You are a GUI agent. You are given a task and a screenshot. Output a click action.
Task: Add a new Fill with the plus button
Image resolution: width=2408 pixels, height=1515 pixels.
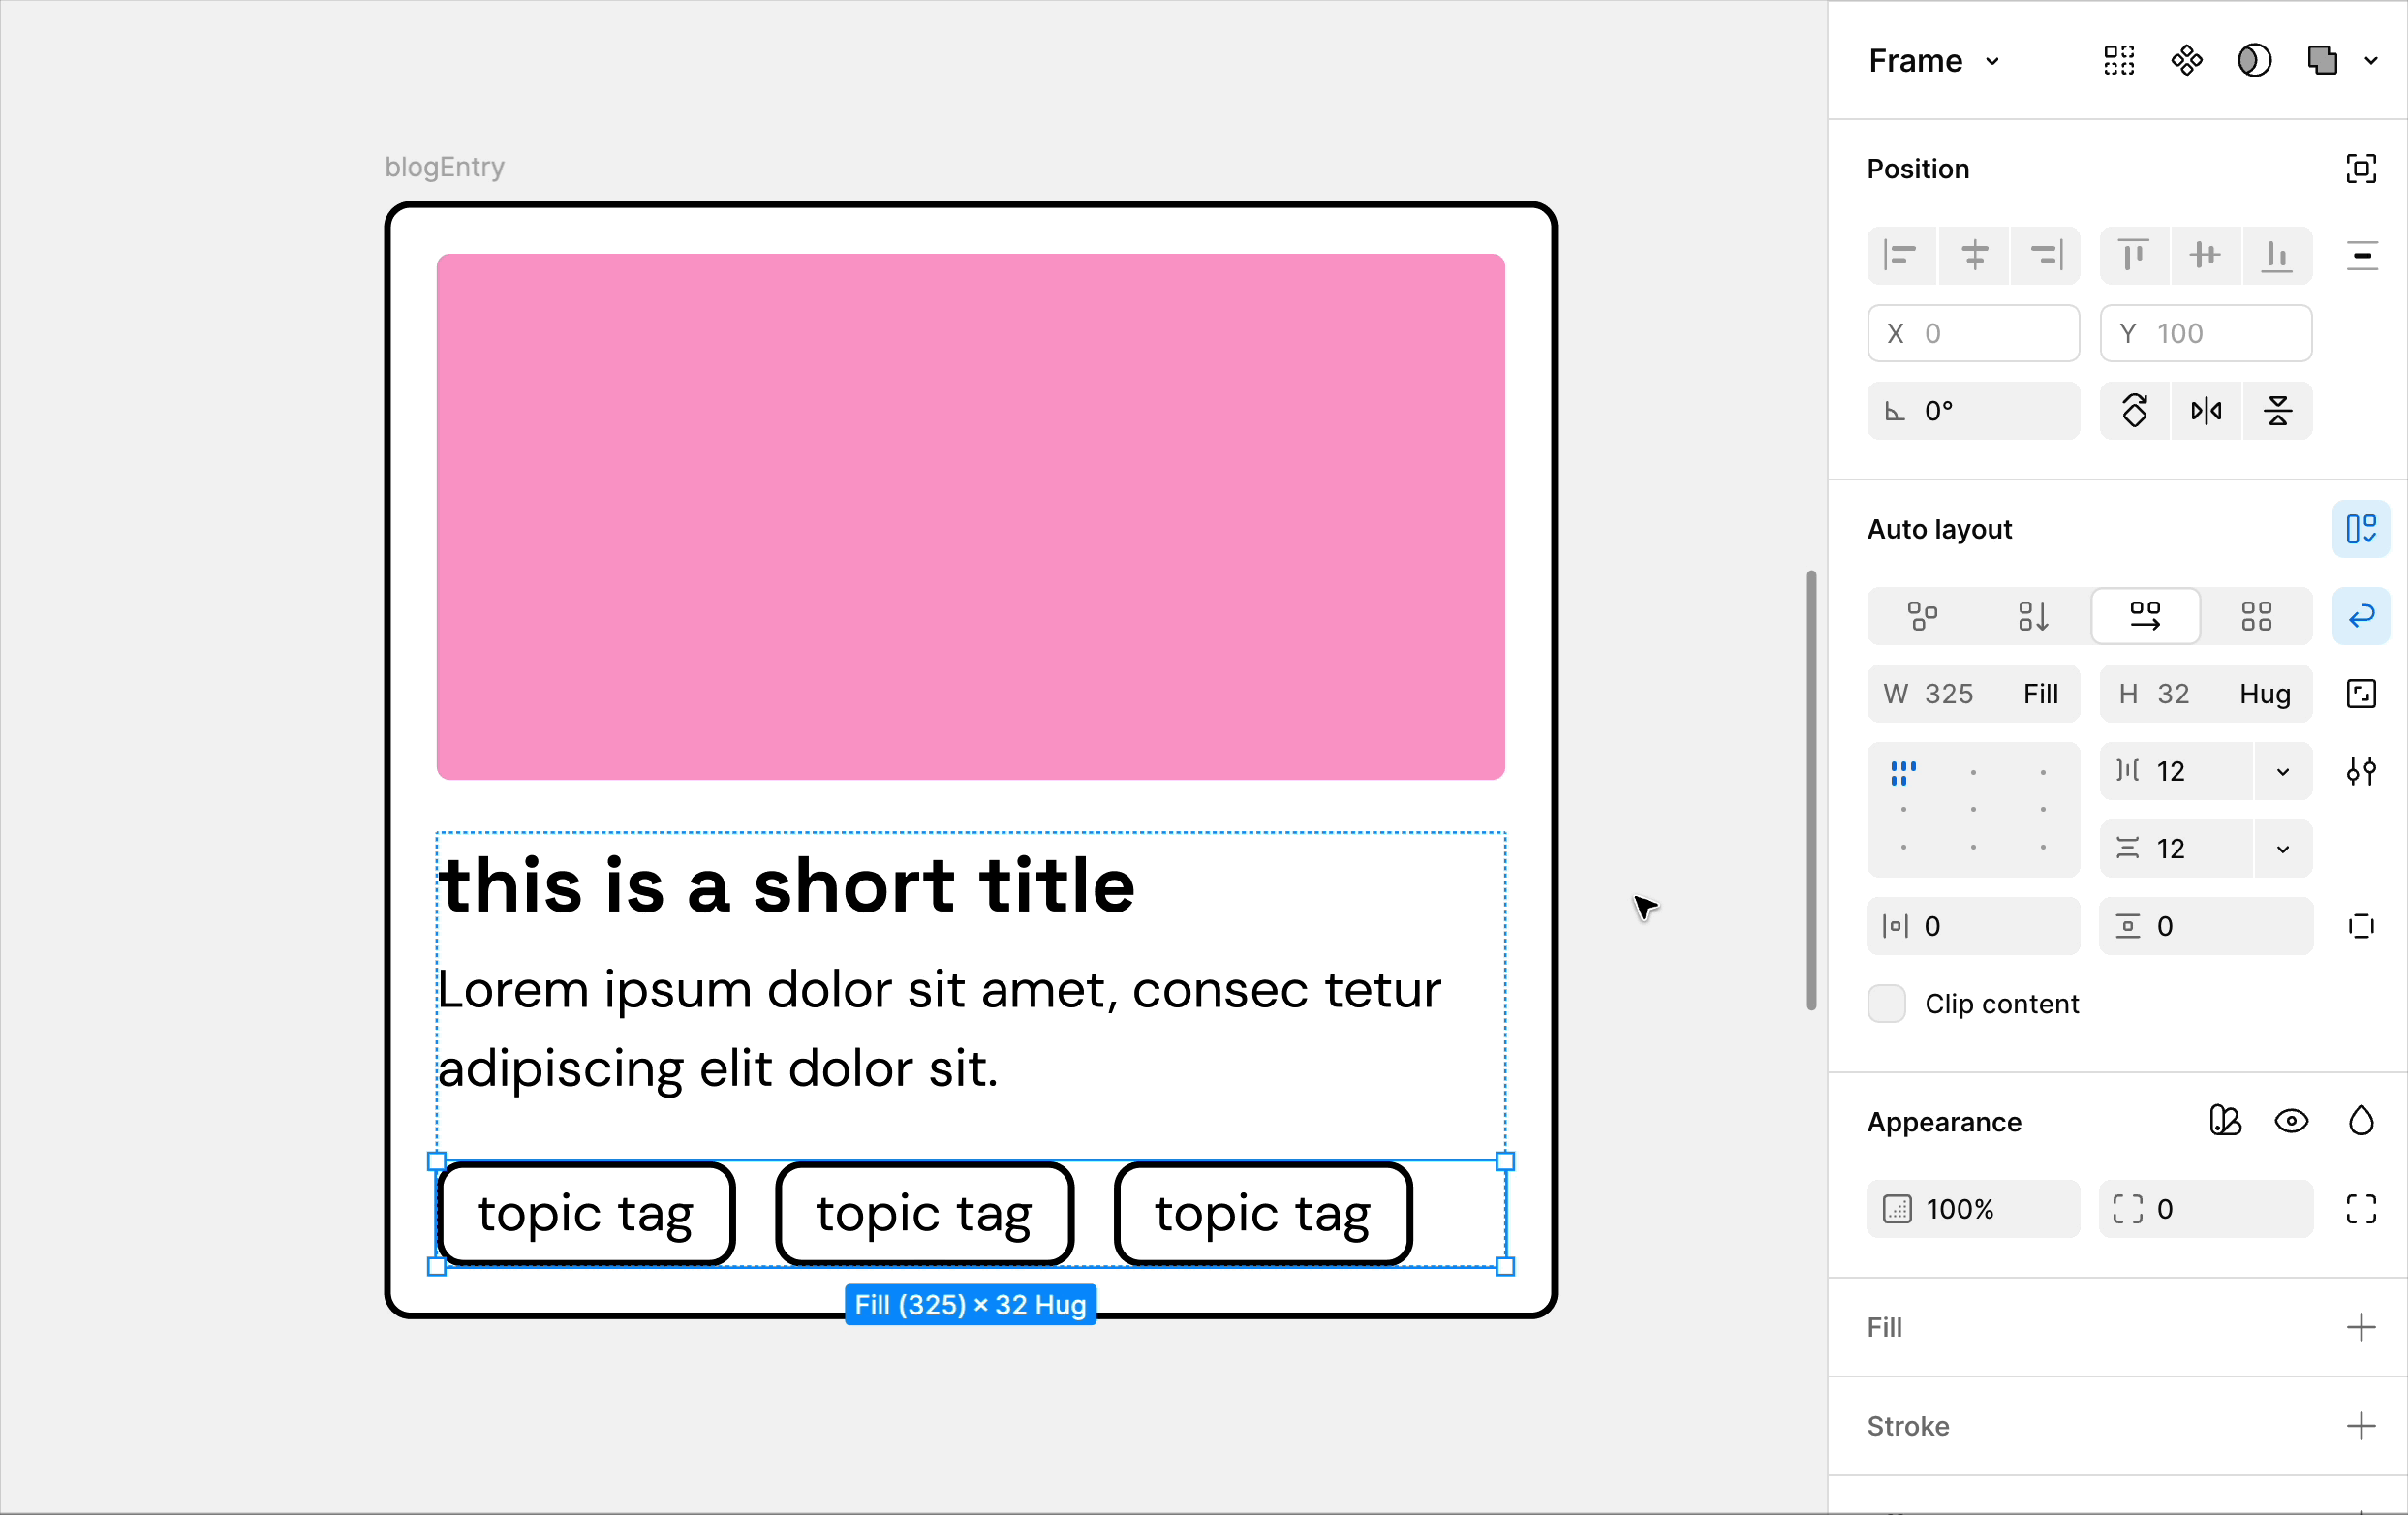tap(2361, 1327)
